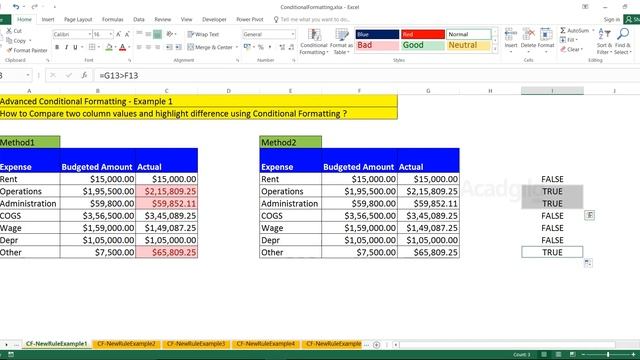Click the Align Right icon

(157, 47)
